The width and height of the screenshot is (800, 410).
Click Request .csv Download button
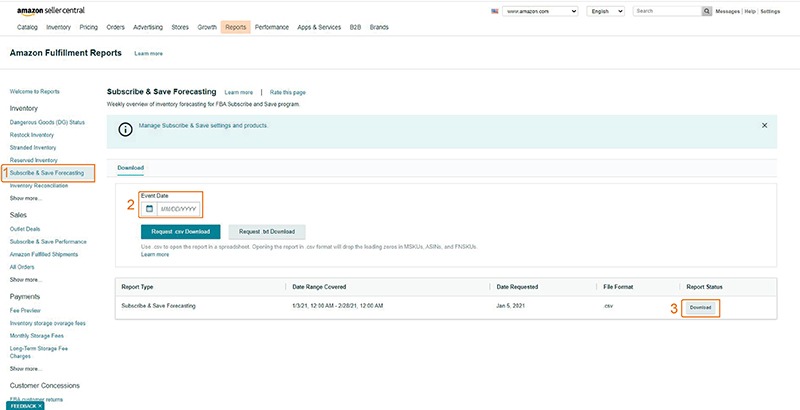181,232
